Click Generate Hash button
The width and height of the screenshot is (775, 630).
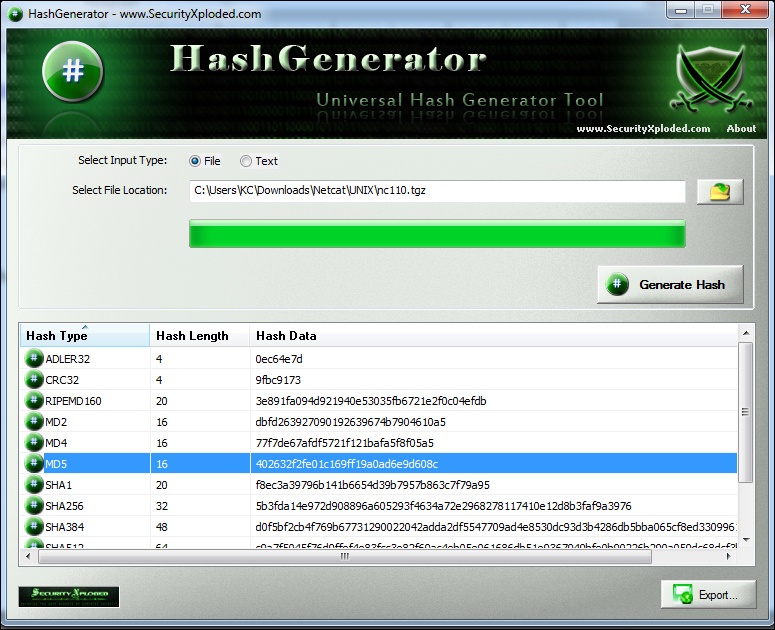[670, 285]
